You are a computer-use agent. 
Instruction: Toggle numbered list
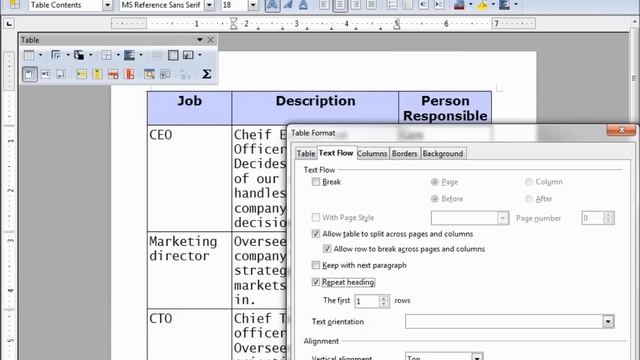pyautogui.click(x=392, y=5)
